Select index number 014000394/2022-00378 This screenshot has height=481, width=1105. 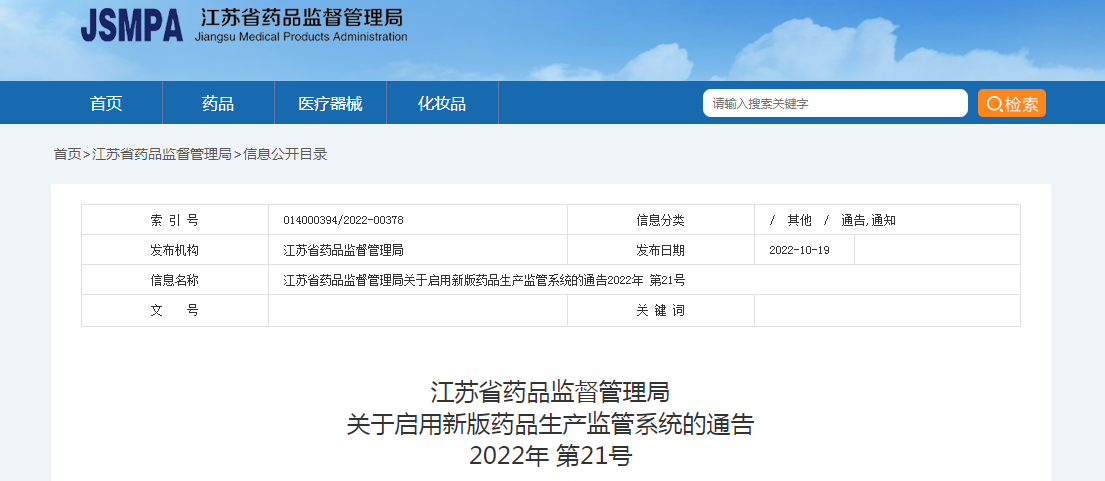coord(343,220)
